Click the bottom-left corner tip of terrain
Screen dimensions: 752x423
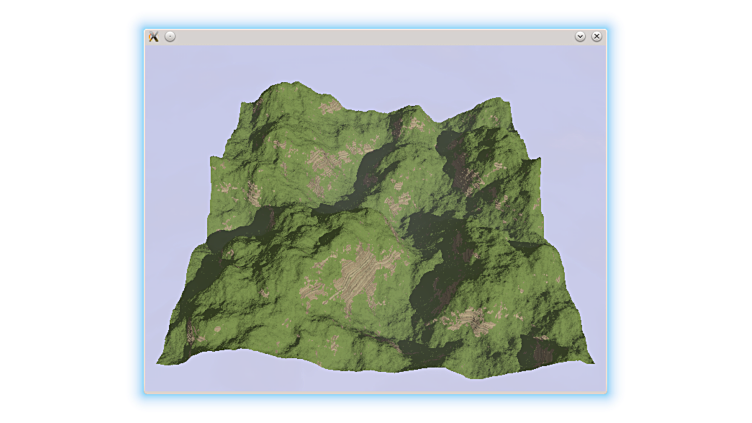[160, 361]
